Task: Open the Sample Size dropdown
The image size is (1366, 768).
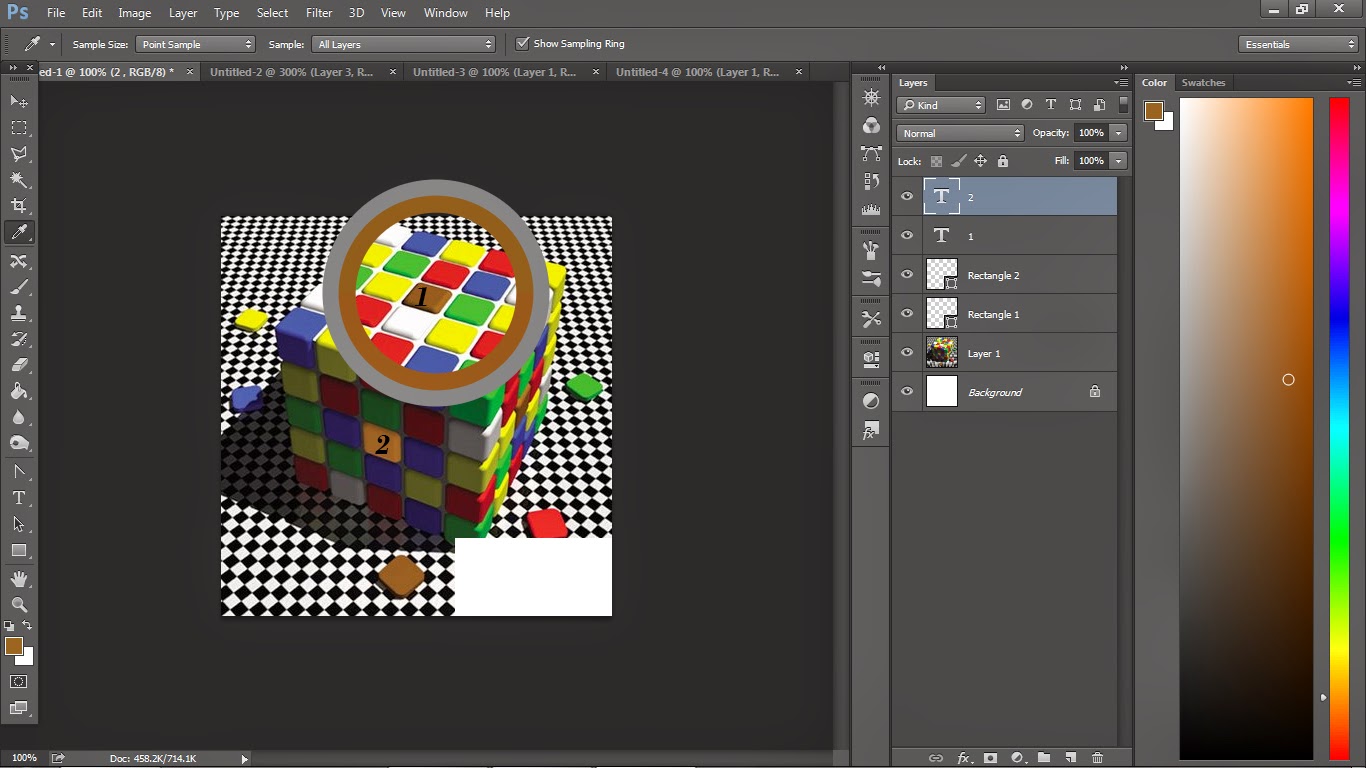Action: [x=195, y=43]
